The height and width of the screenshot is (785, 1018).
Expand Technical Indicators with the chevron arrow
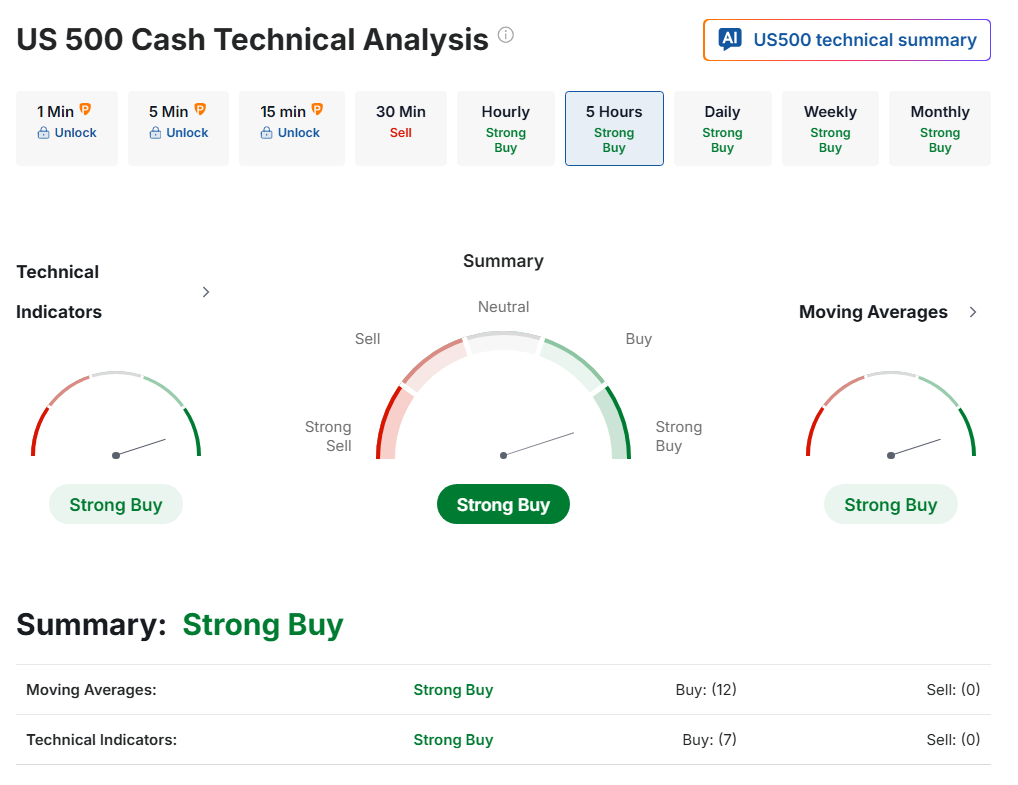(206, 292)
